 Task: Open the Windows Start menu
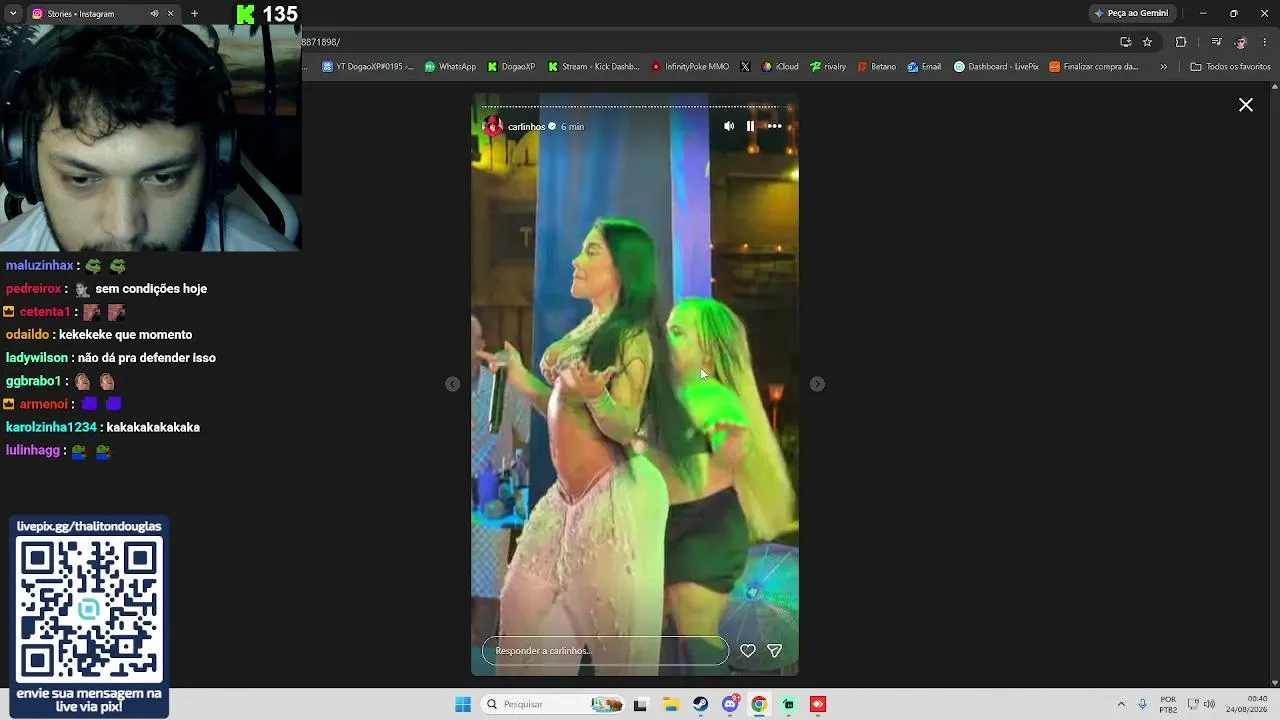[463, 704]
